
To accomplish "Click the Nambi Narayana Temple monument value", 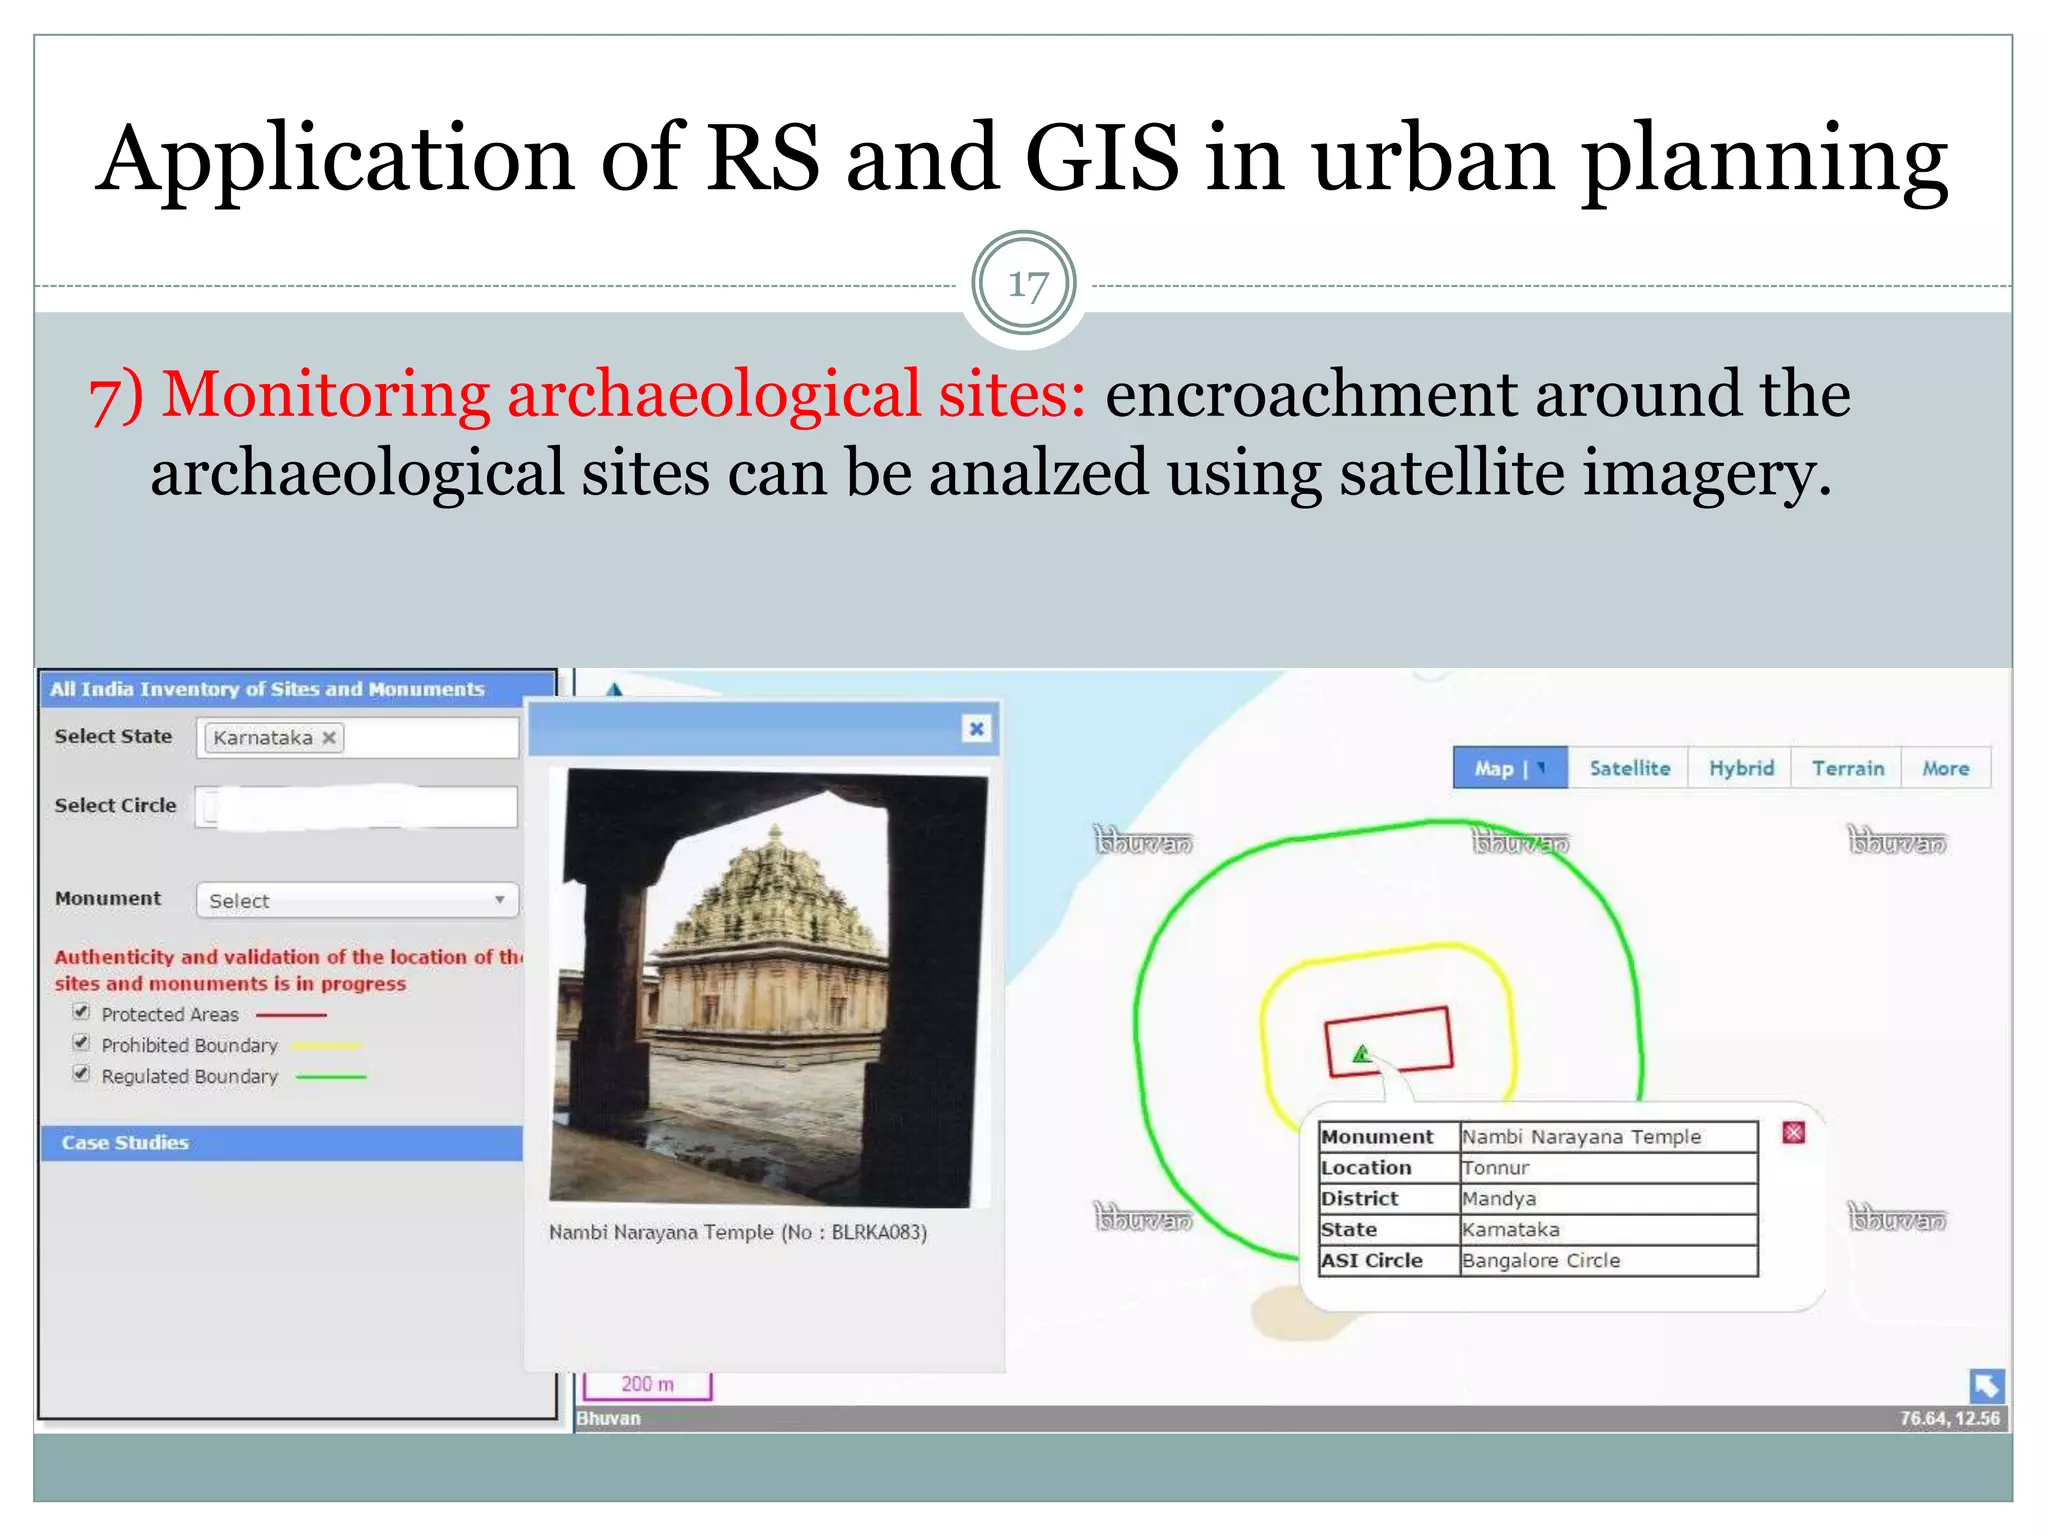I will [x=1581, y=1137].
